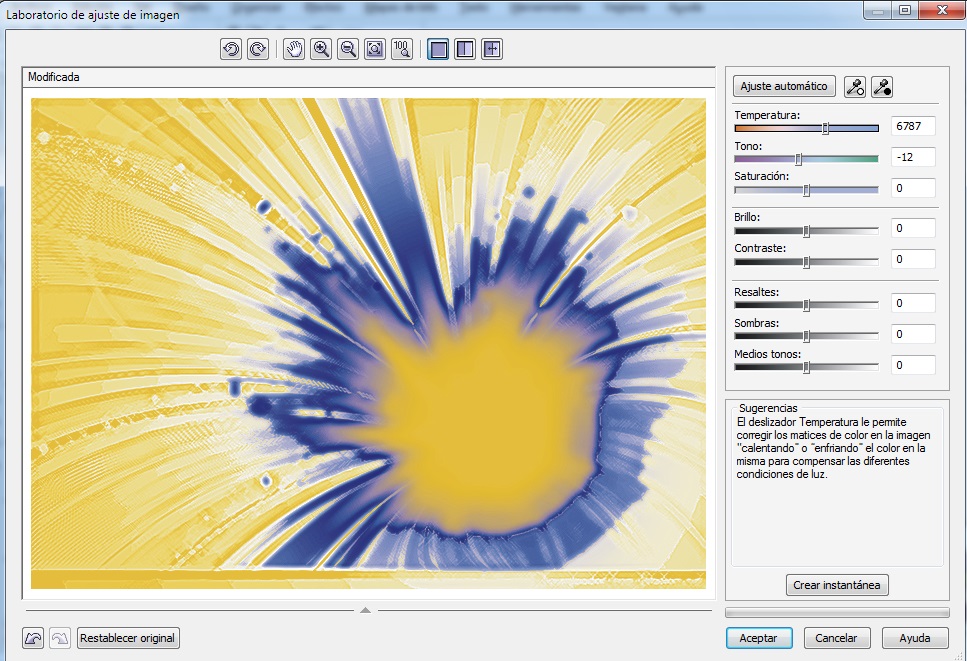The height and width of the screenshot is (661, 967).
Task: Click the fit image to window icon
Action: (x=375, y=49)
